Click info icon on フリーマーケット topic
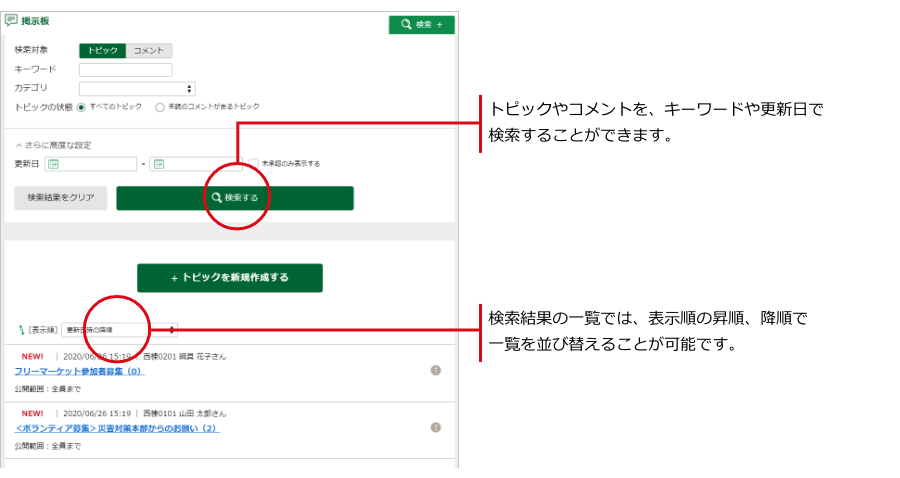This screenshot has height=478, width=900. 436,370
